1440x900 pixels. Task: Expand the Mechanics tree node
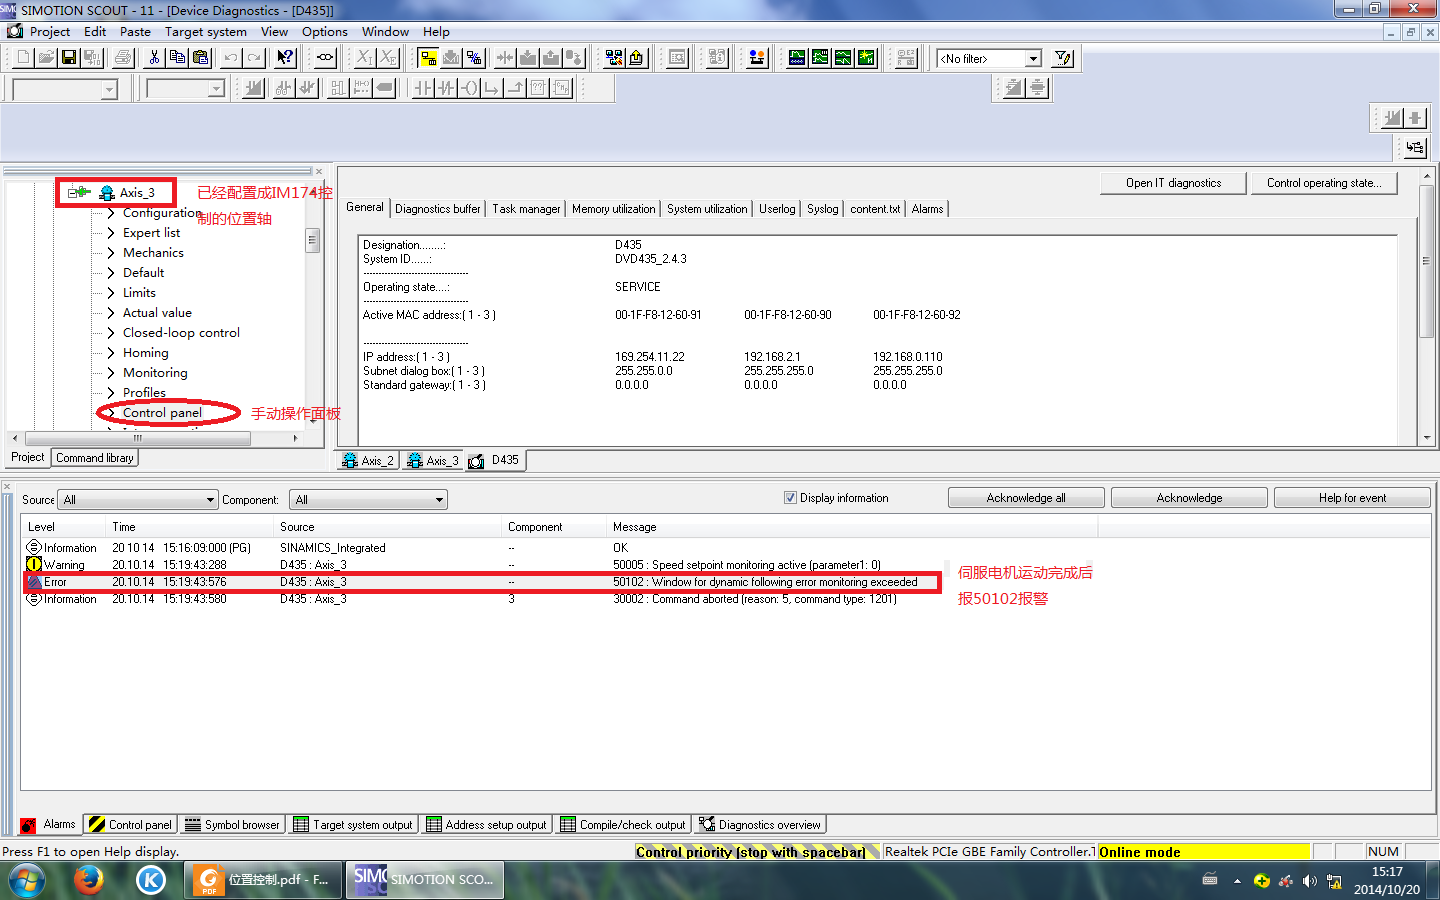pos(111,253)
